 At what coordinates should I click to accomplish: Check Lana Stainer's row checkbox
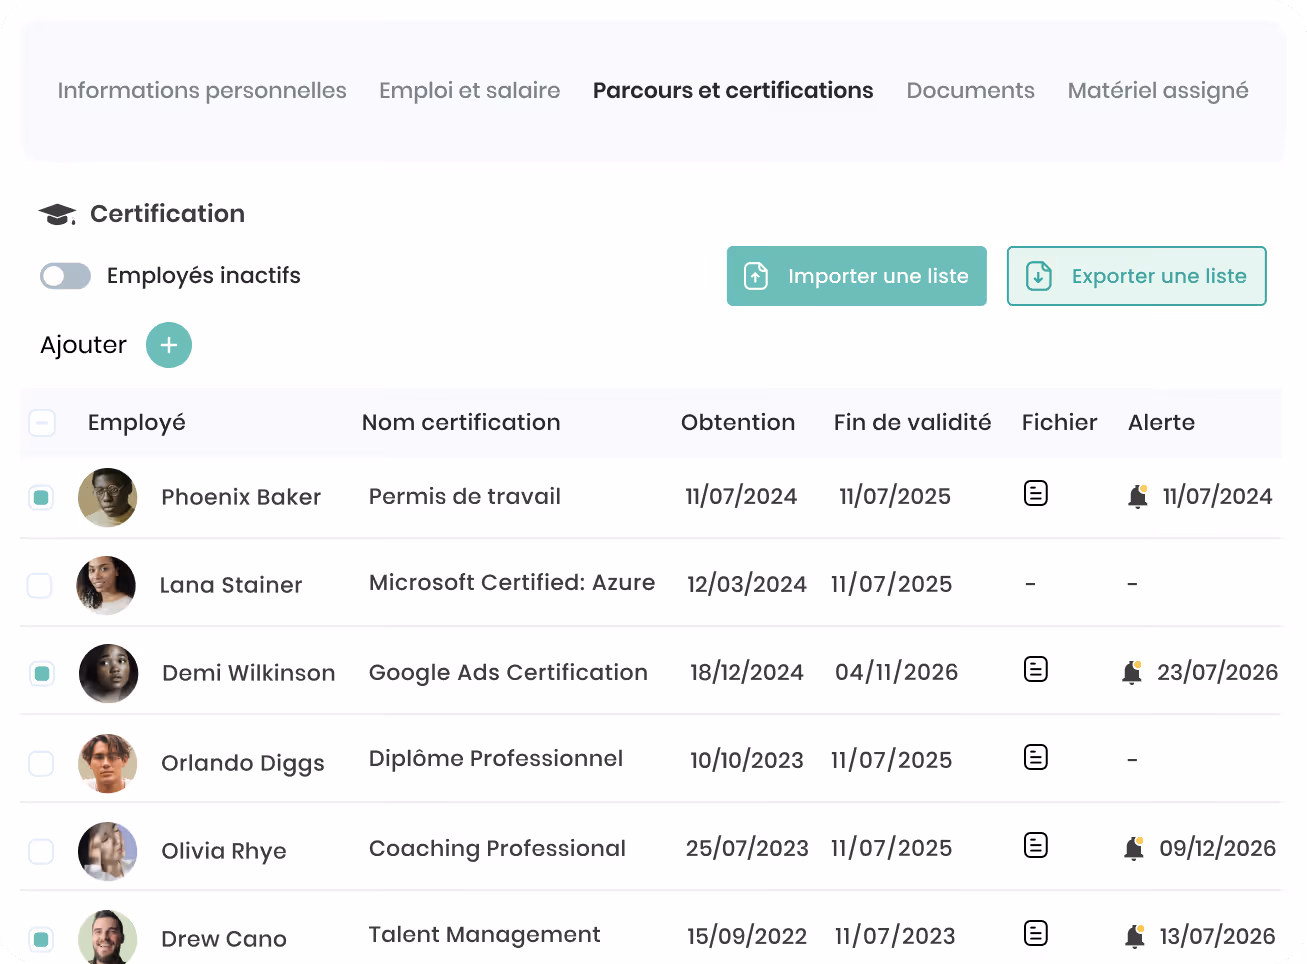pyautogui.click(x=39, y=585)
